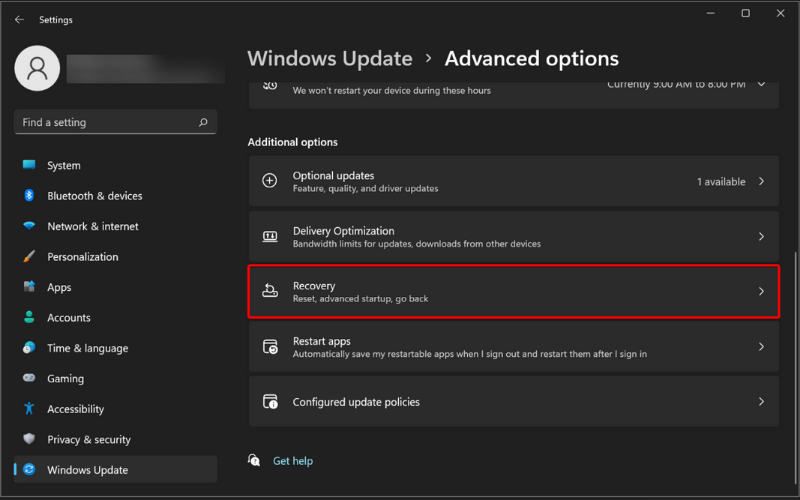Click the Windows Update sync icon

coord(29,469)
